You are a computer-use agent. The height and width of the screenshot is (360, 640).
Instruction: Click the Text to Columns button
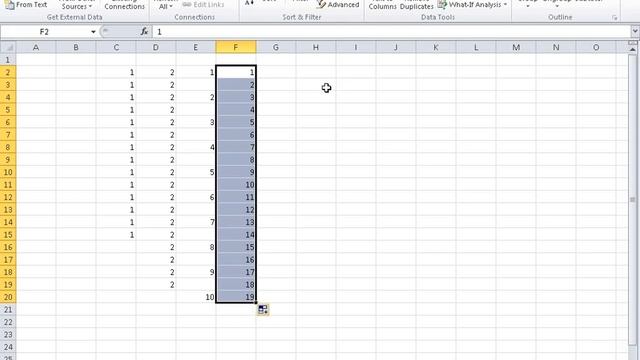pyautogui.click(x=382, y=5)
